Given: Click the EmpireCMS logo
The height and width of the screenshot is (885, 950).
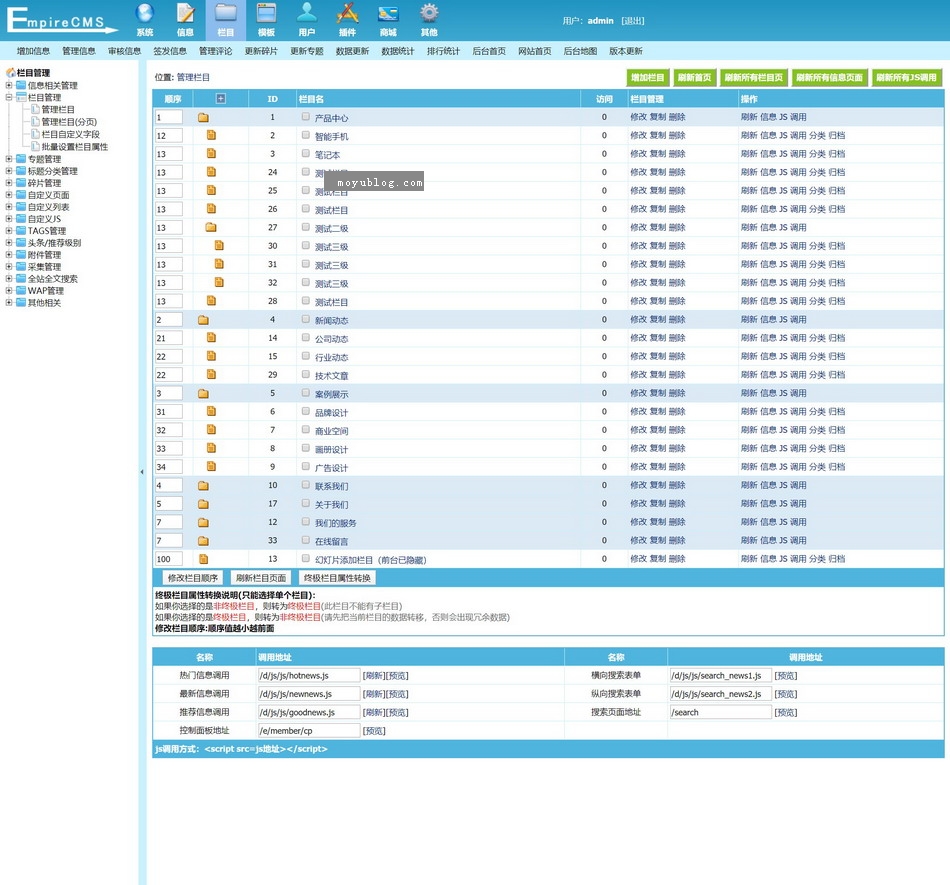Looking at the screenshot, I should [x=62, y=20].
